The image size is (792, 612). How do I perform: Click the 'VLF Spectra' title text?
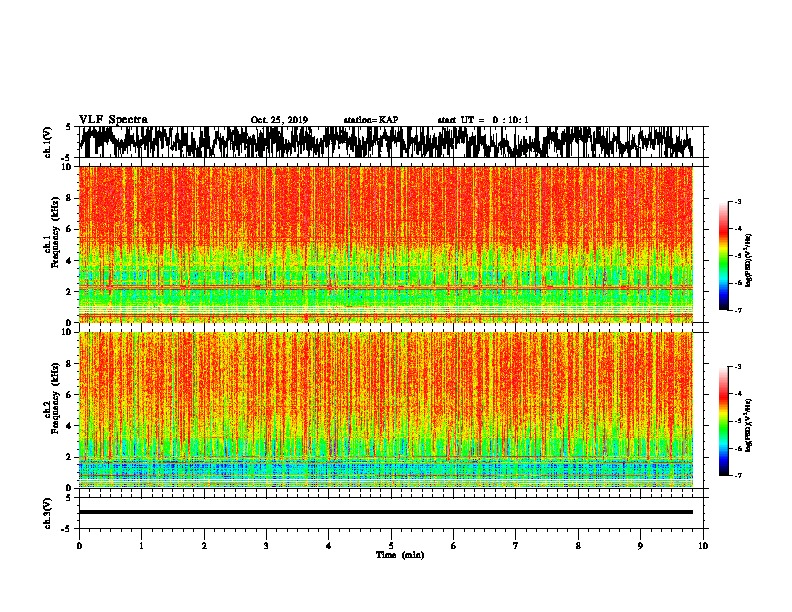(113, 120)
